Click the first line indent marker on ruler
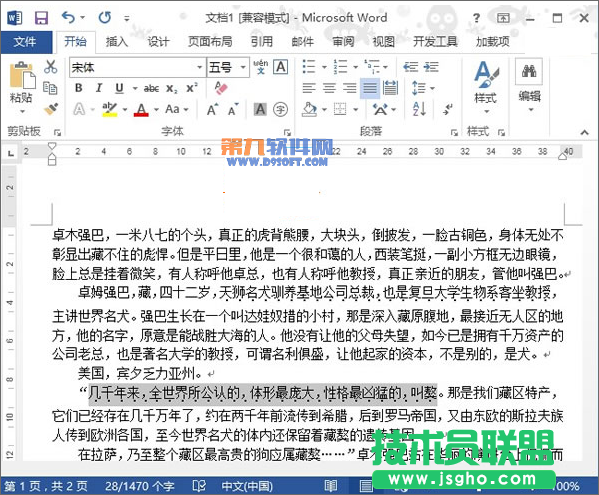The image size is (599, 495). coord(52,146)
